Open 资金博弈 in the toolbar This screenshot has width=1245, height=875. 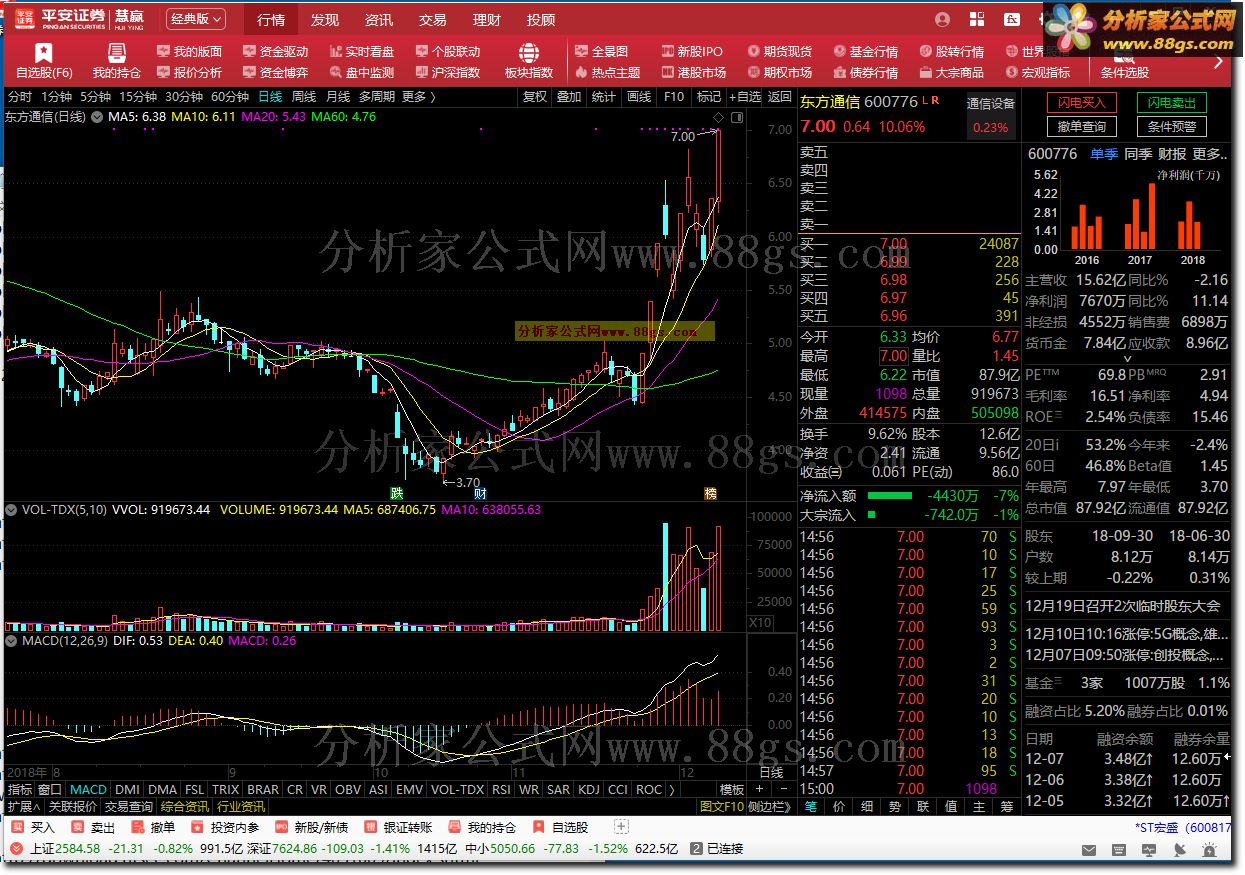[275, 72]
